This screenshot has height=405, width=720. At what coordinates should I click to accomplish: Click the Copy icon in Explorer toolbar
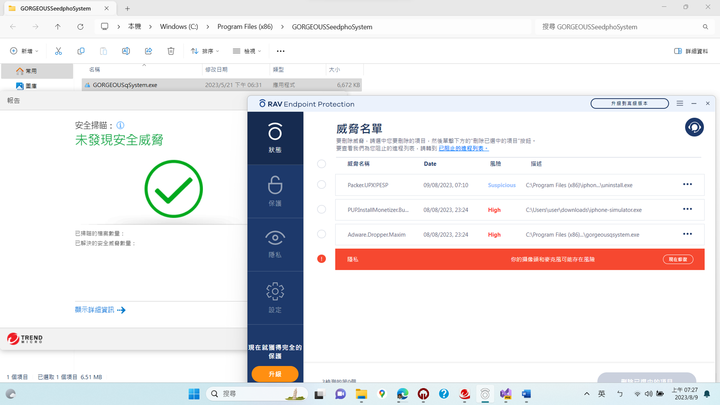click(x=81, y=51)
